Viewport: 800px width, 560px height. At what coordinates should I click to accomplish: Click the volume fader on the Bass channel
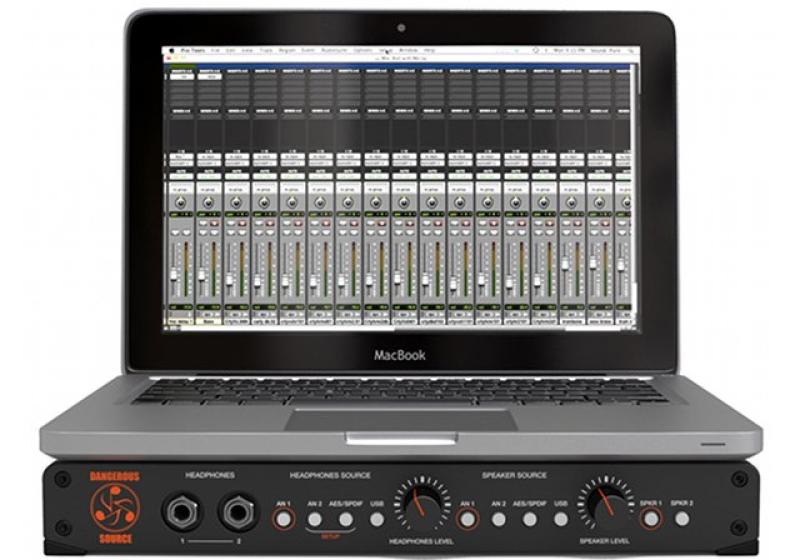(x=202, y=275)
